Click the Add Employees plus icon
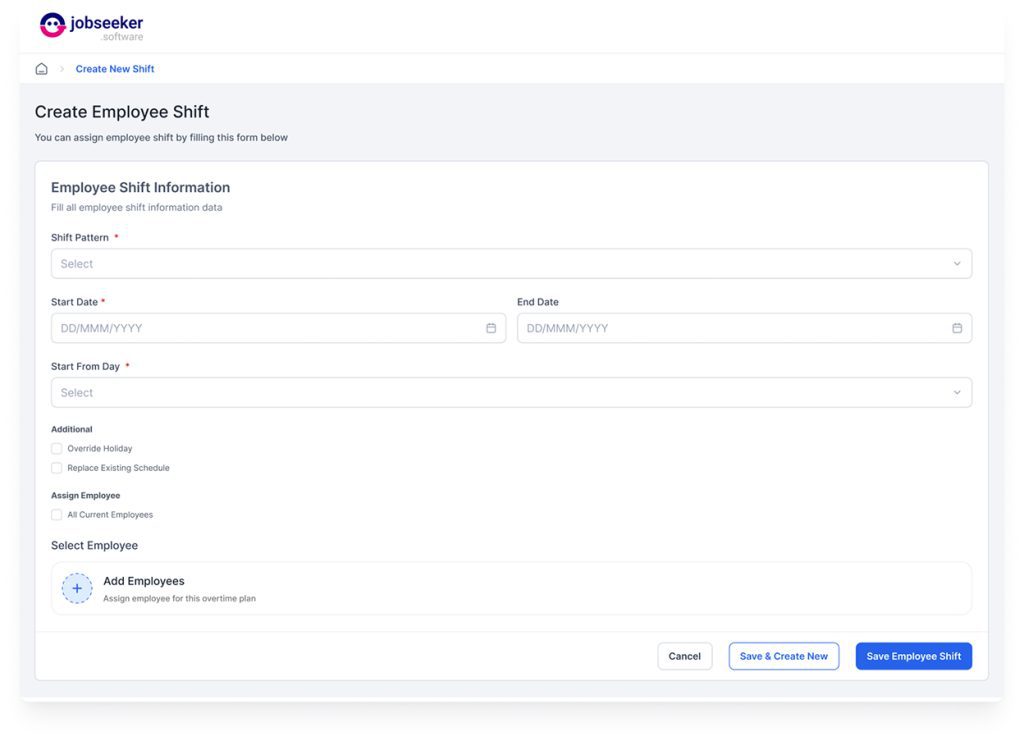This screenshot has width=1024, height=741. pos(77,588)
